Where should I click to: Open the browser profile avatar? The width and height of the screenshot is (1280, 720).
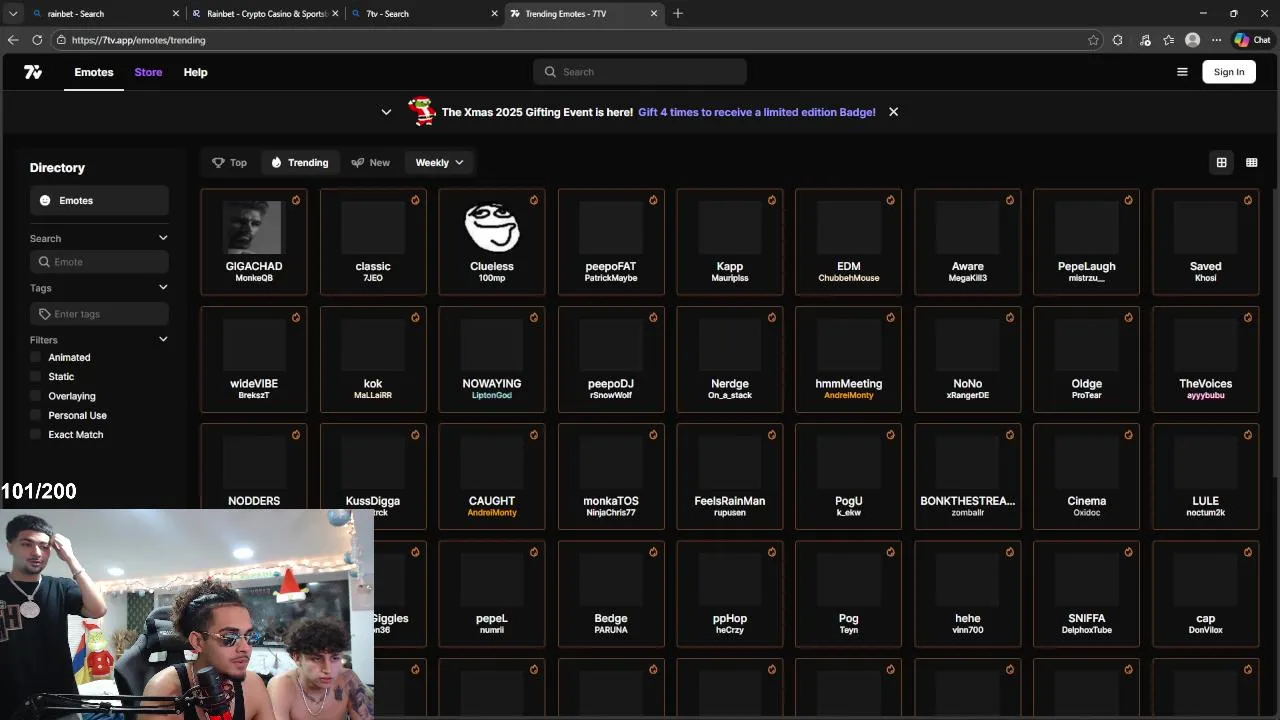[1192, 40]
